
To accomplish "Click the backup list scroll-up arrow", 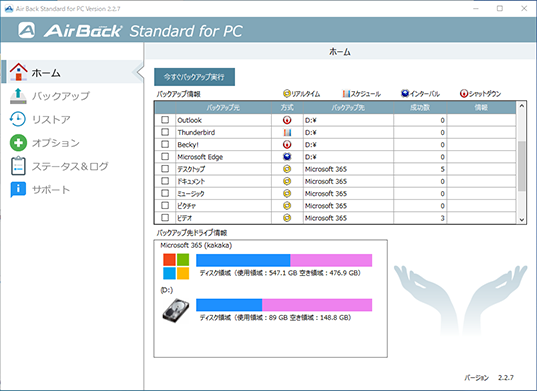I will click(x=522, y=106).
